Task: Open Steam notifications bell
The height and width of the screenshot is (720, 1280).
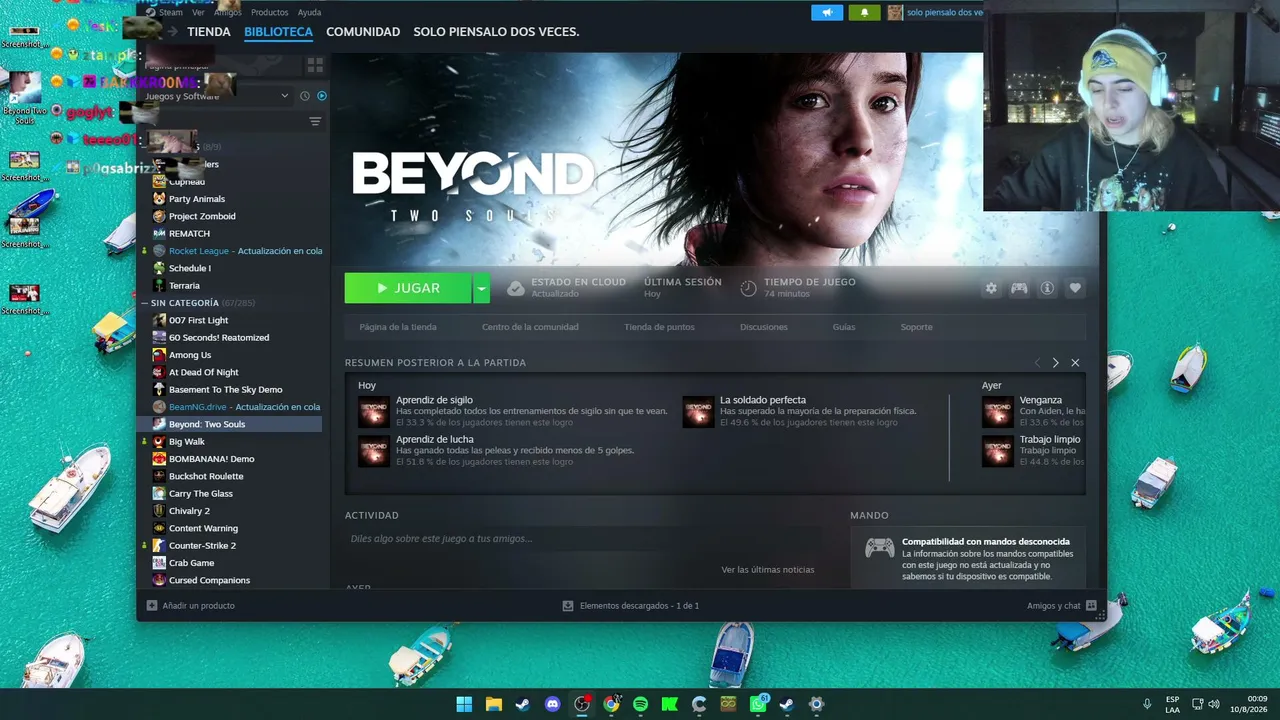Action: (864, 12)
